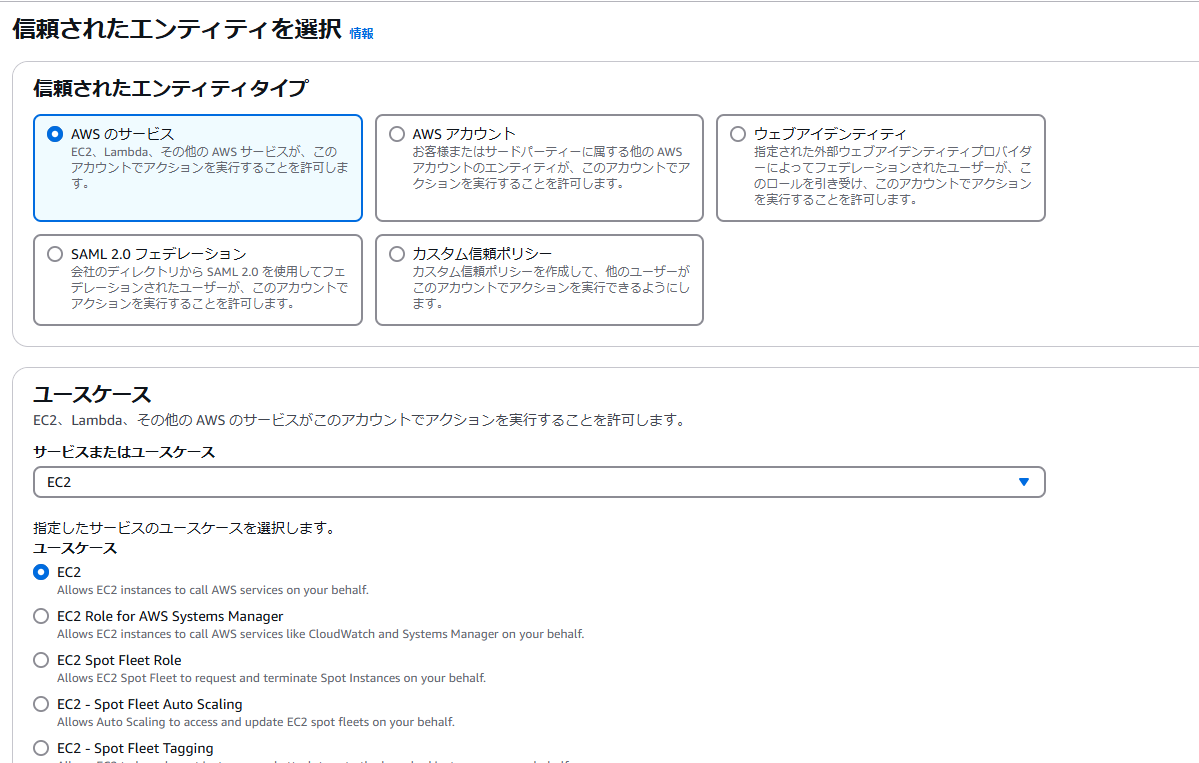The height and width of the screenshot is (763, 1199).
Task: Click the 信頼されたエンティティを選択 page title
Action: [x=177, y=29]
